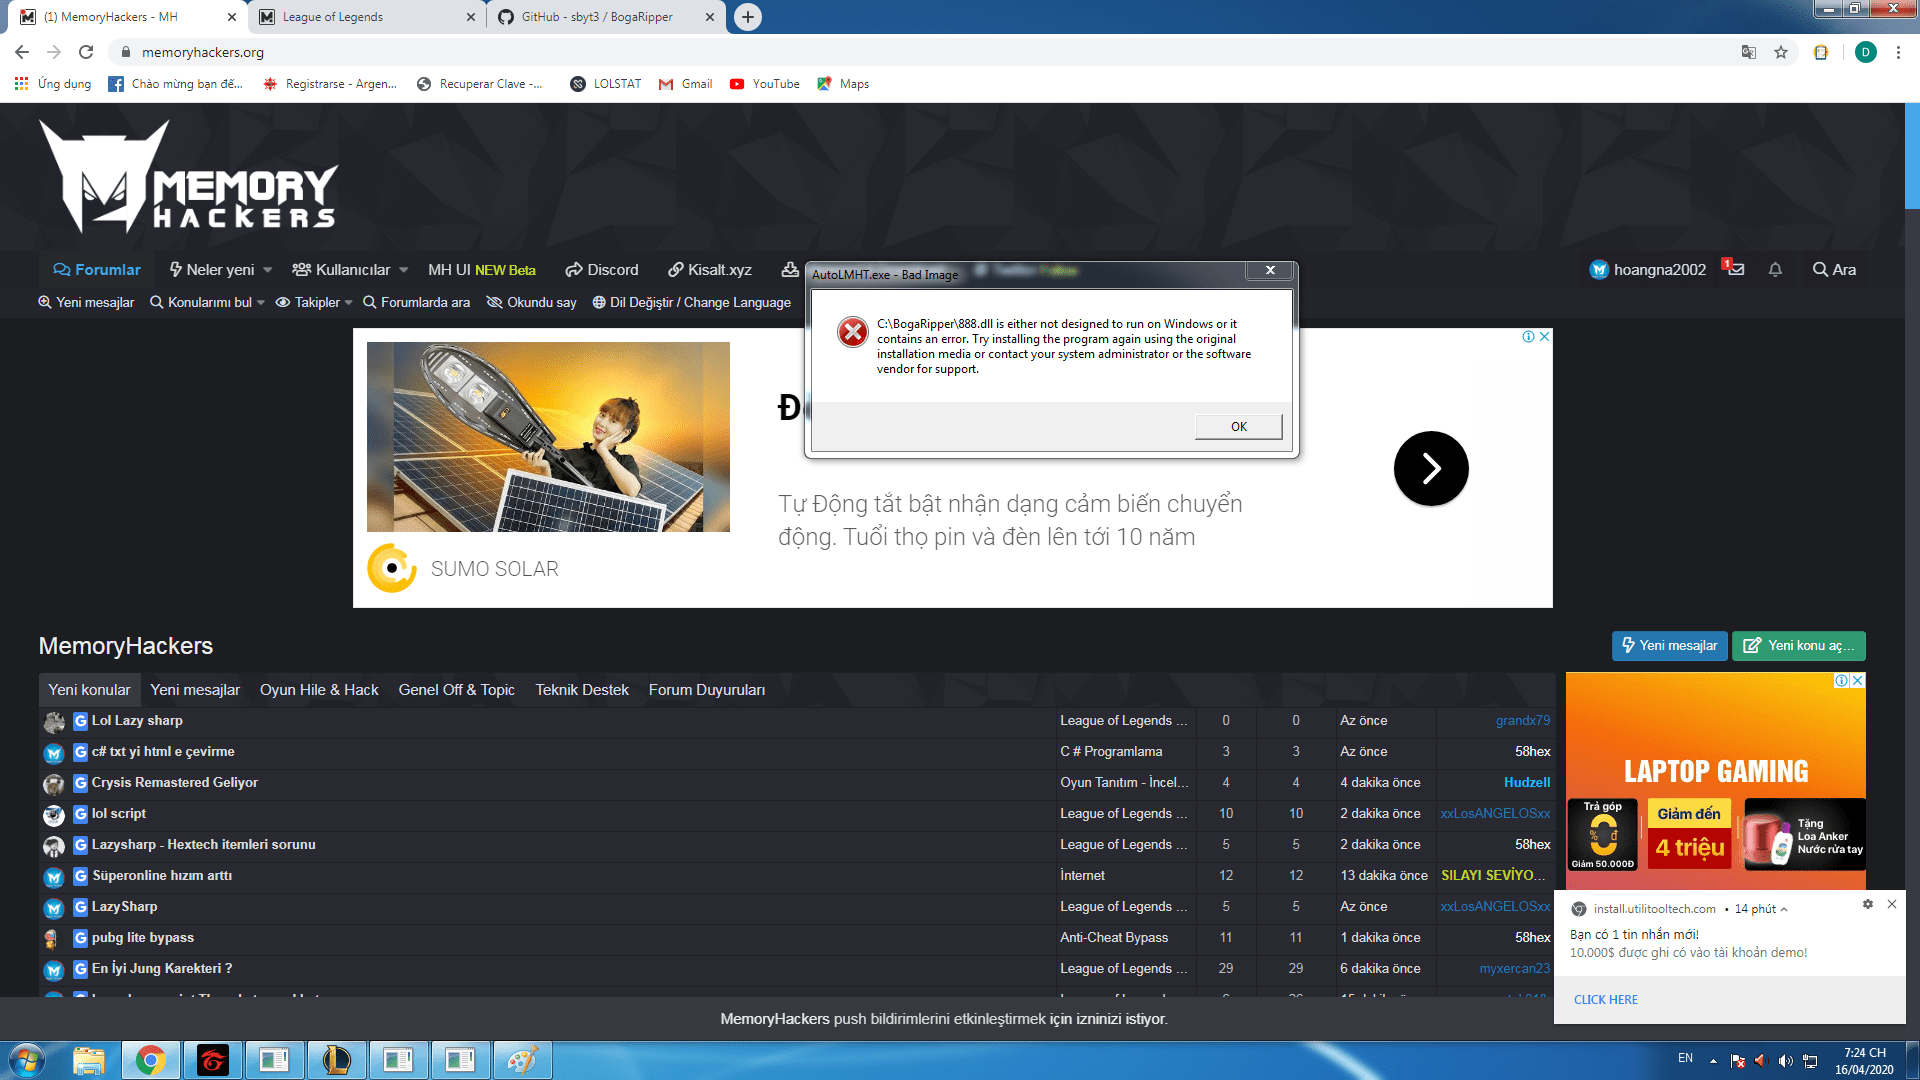Expand the Kullanıcılar dropdown arrow

[403, 270]
